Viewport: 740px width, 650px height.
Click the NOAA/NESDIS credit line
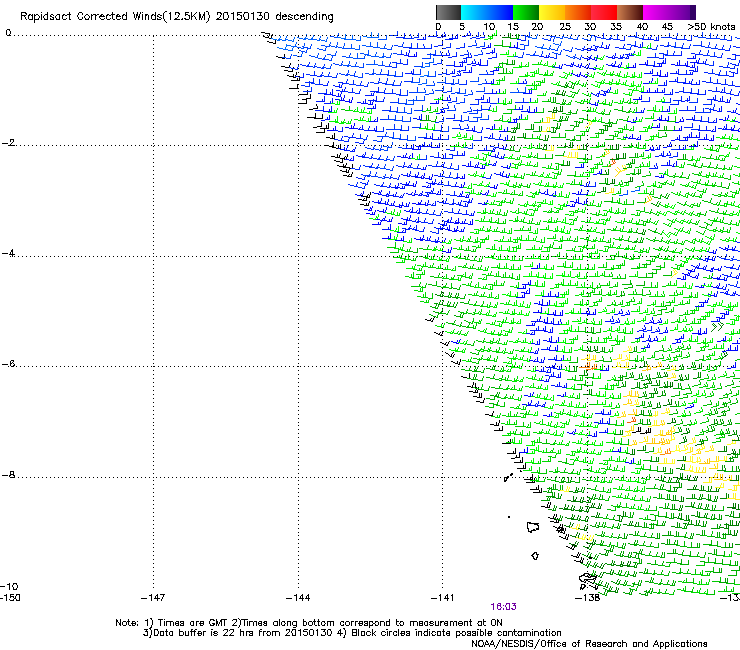[x=589, y=644]
